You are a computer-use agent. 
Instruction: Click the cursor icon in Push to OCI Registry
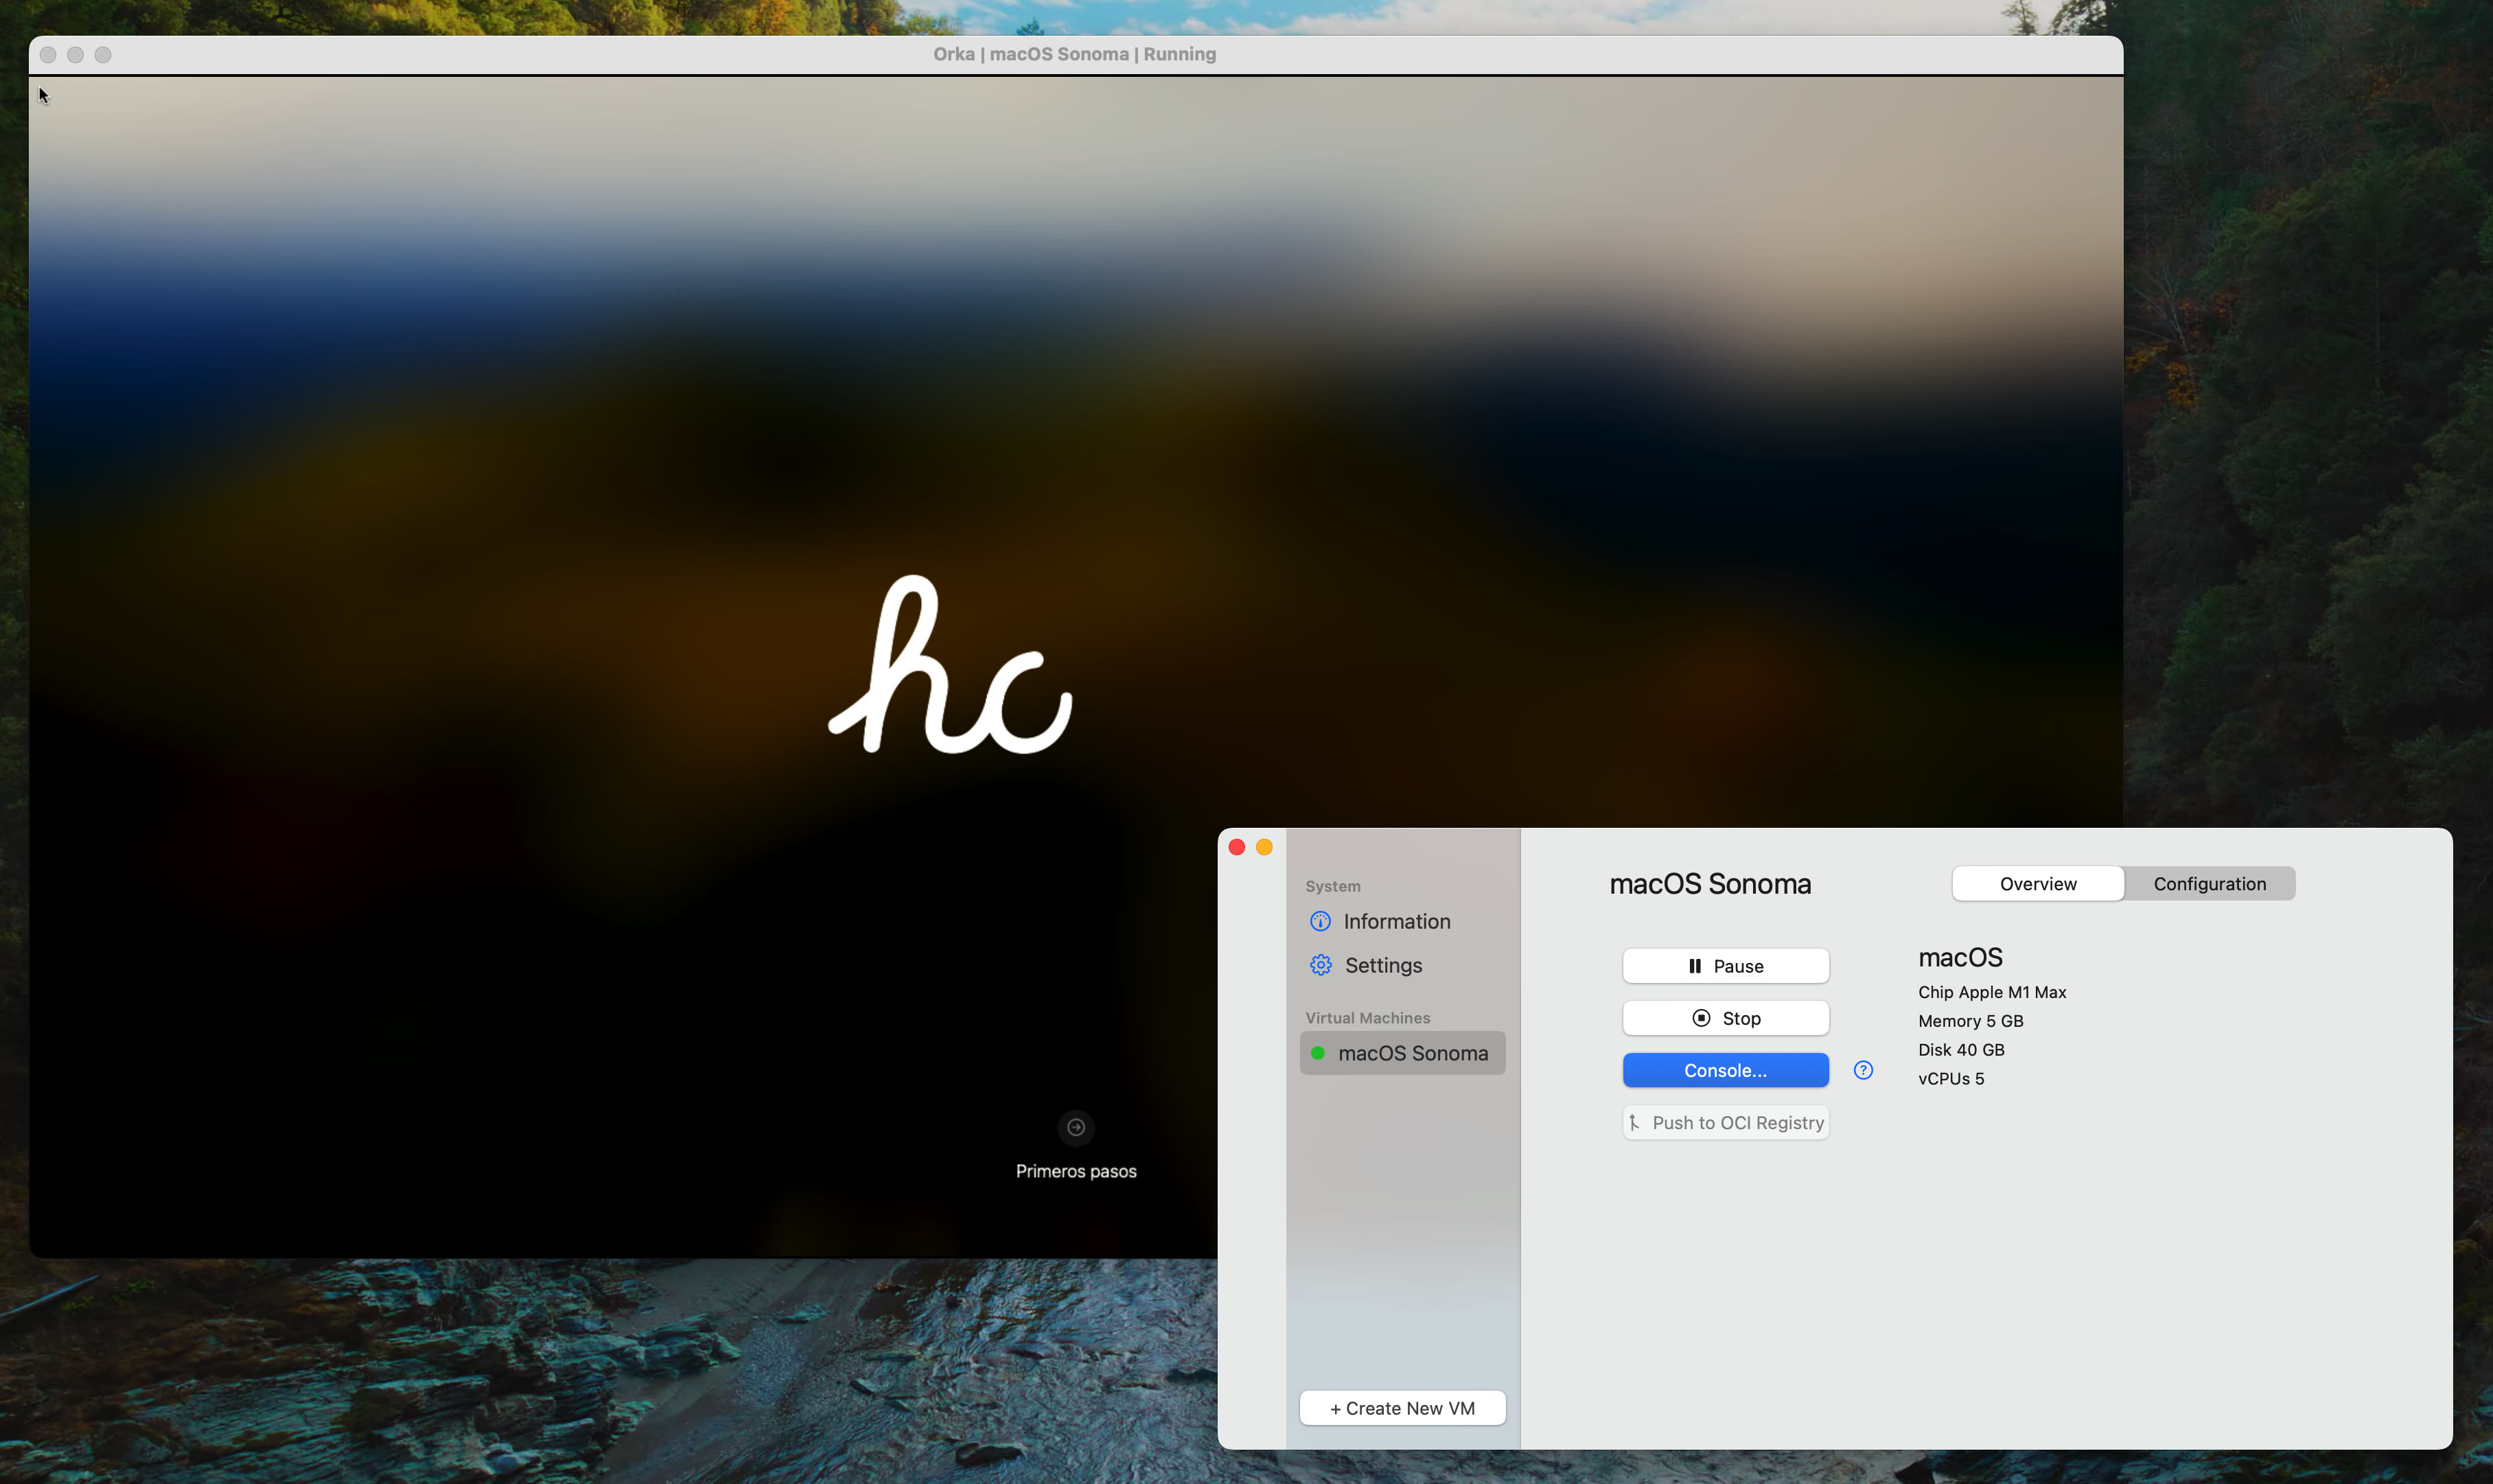coord(1636,1122)
